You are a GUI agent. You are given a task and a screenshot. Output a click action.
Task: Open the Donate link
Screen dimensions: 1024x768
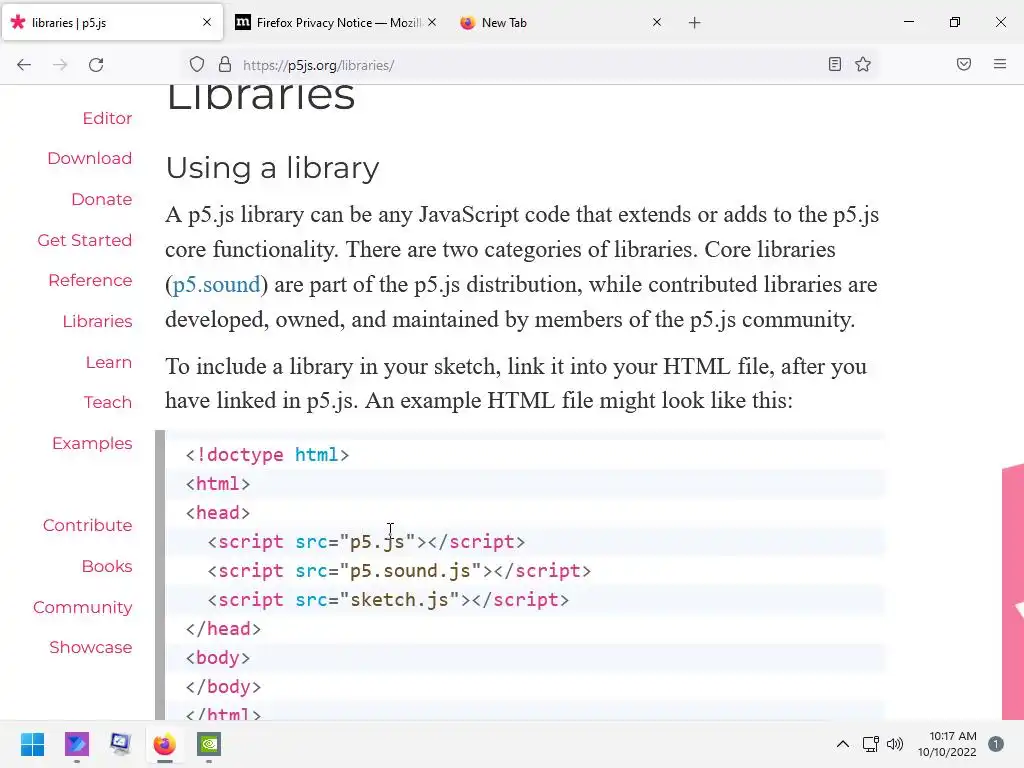(x=101, y=199)
